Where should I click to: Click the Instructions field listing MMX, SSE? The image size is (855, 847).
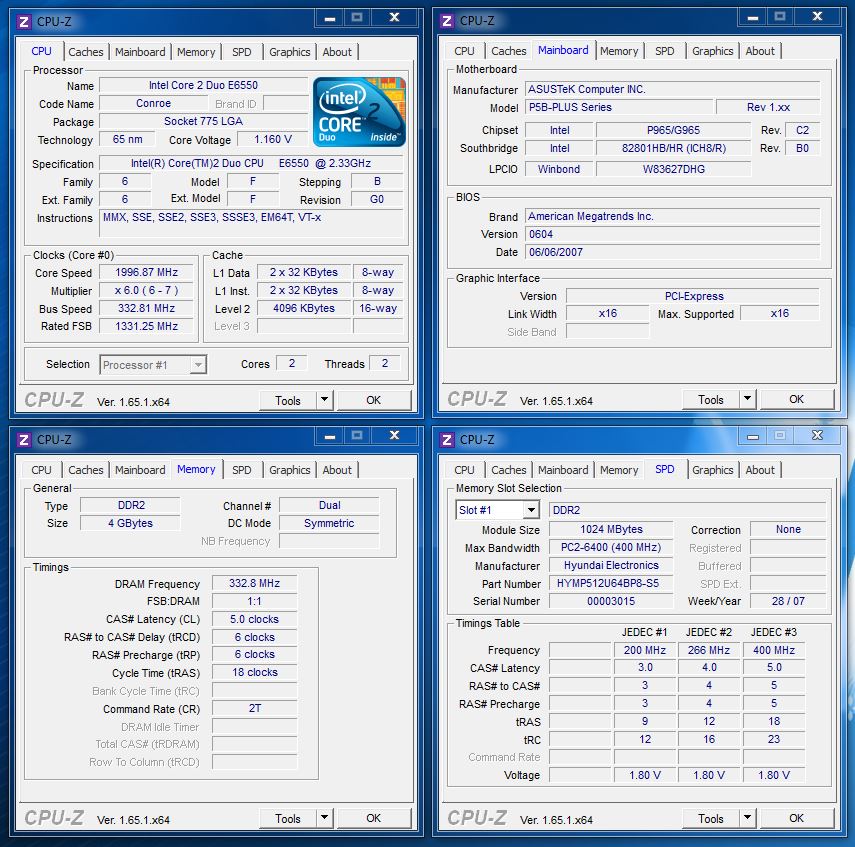[251, 223]
